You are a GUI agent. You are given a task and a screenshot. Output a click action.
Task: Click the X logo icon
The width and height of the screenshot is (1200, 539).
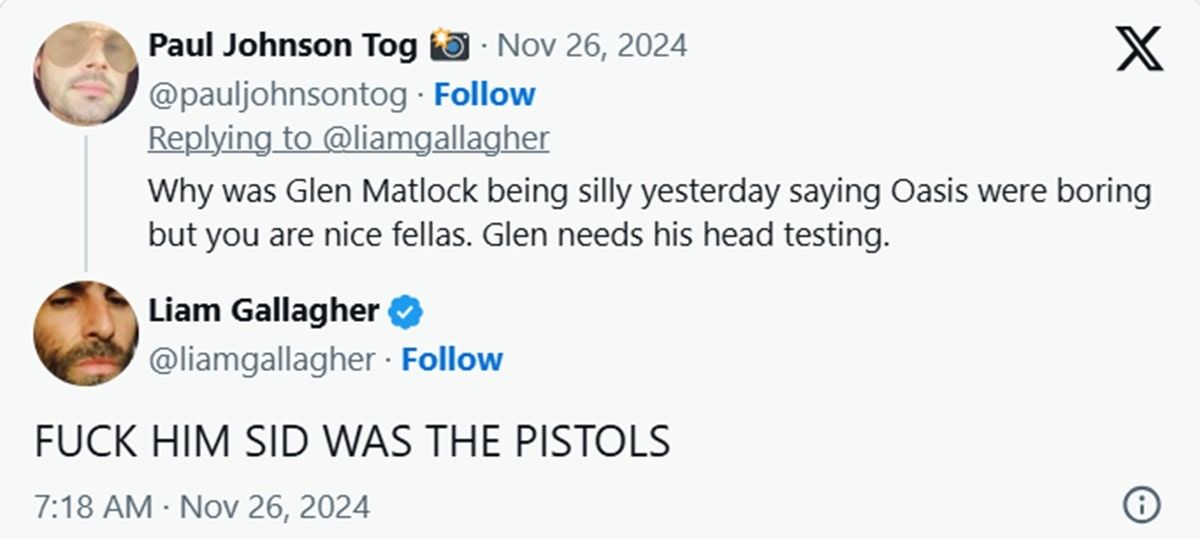[1139, 48]
